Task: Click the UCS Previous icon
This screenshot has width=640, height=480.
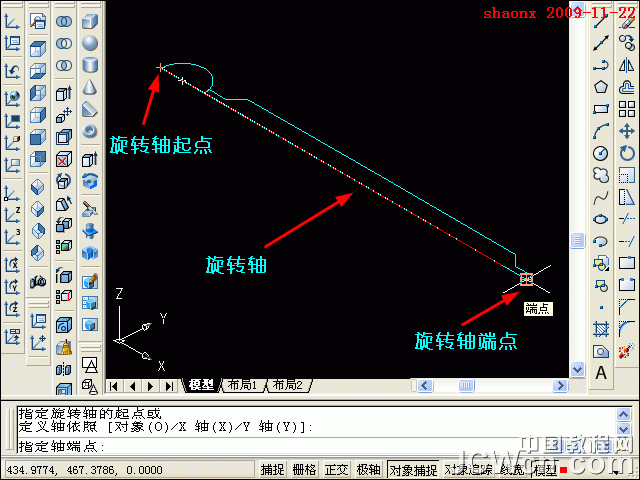Action: point(12,71)
